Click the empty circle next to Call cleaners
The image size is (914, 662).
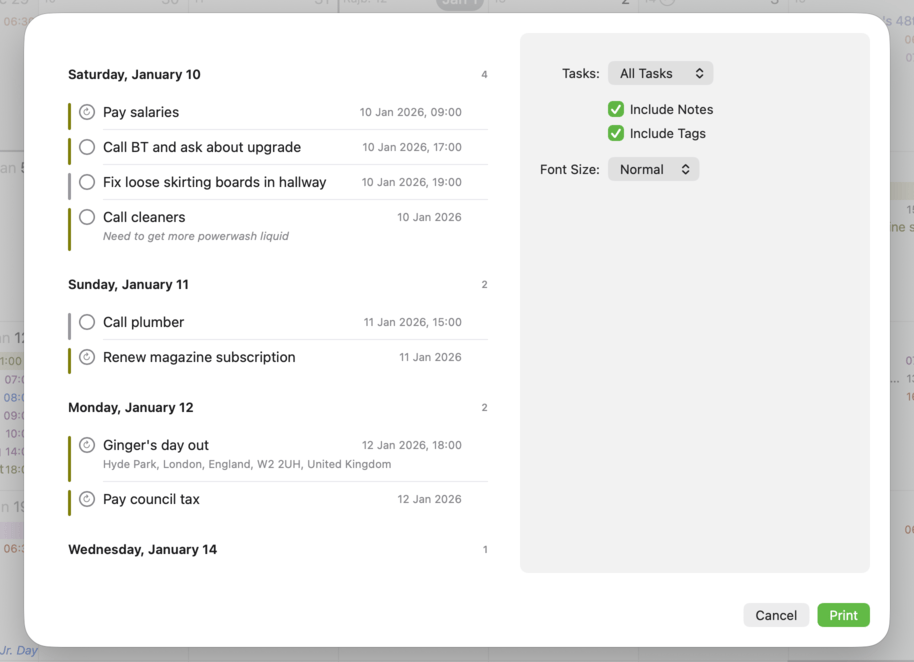click(x=86, y=216)
